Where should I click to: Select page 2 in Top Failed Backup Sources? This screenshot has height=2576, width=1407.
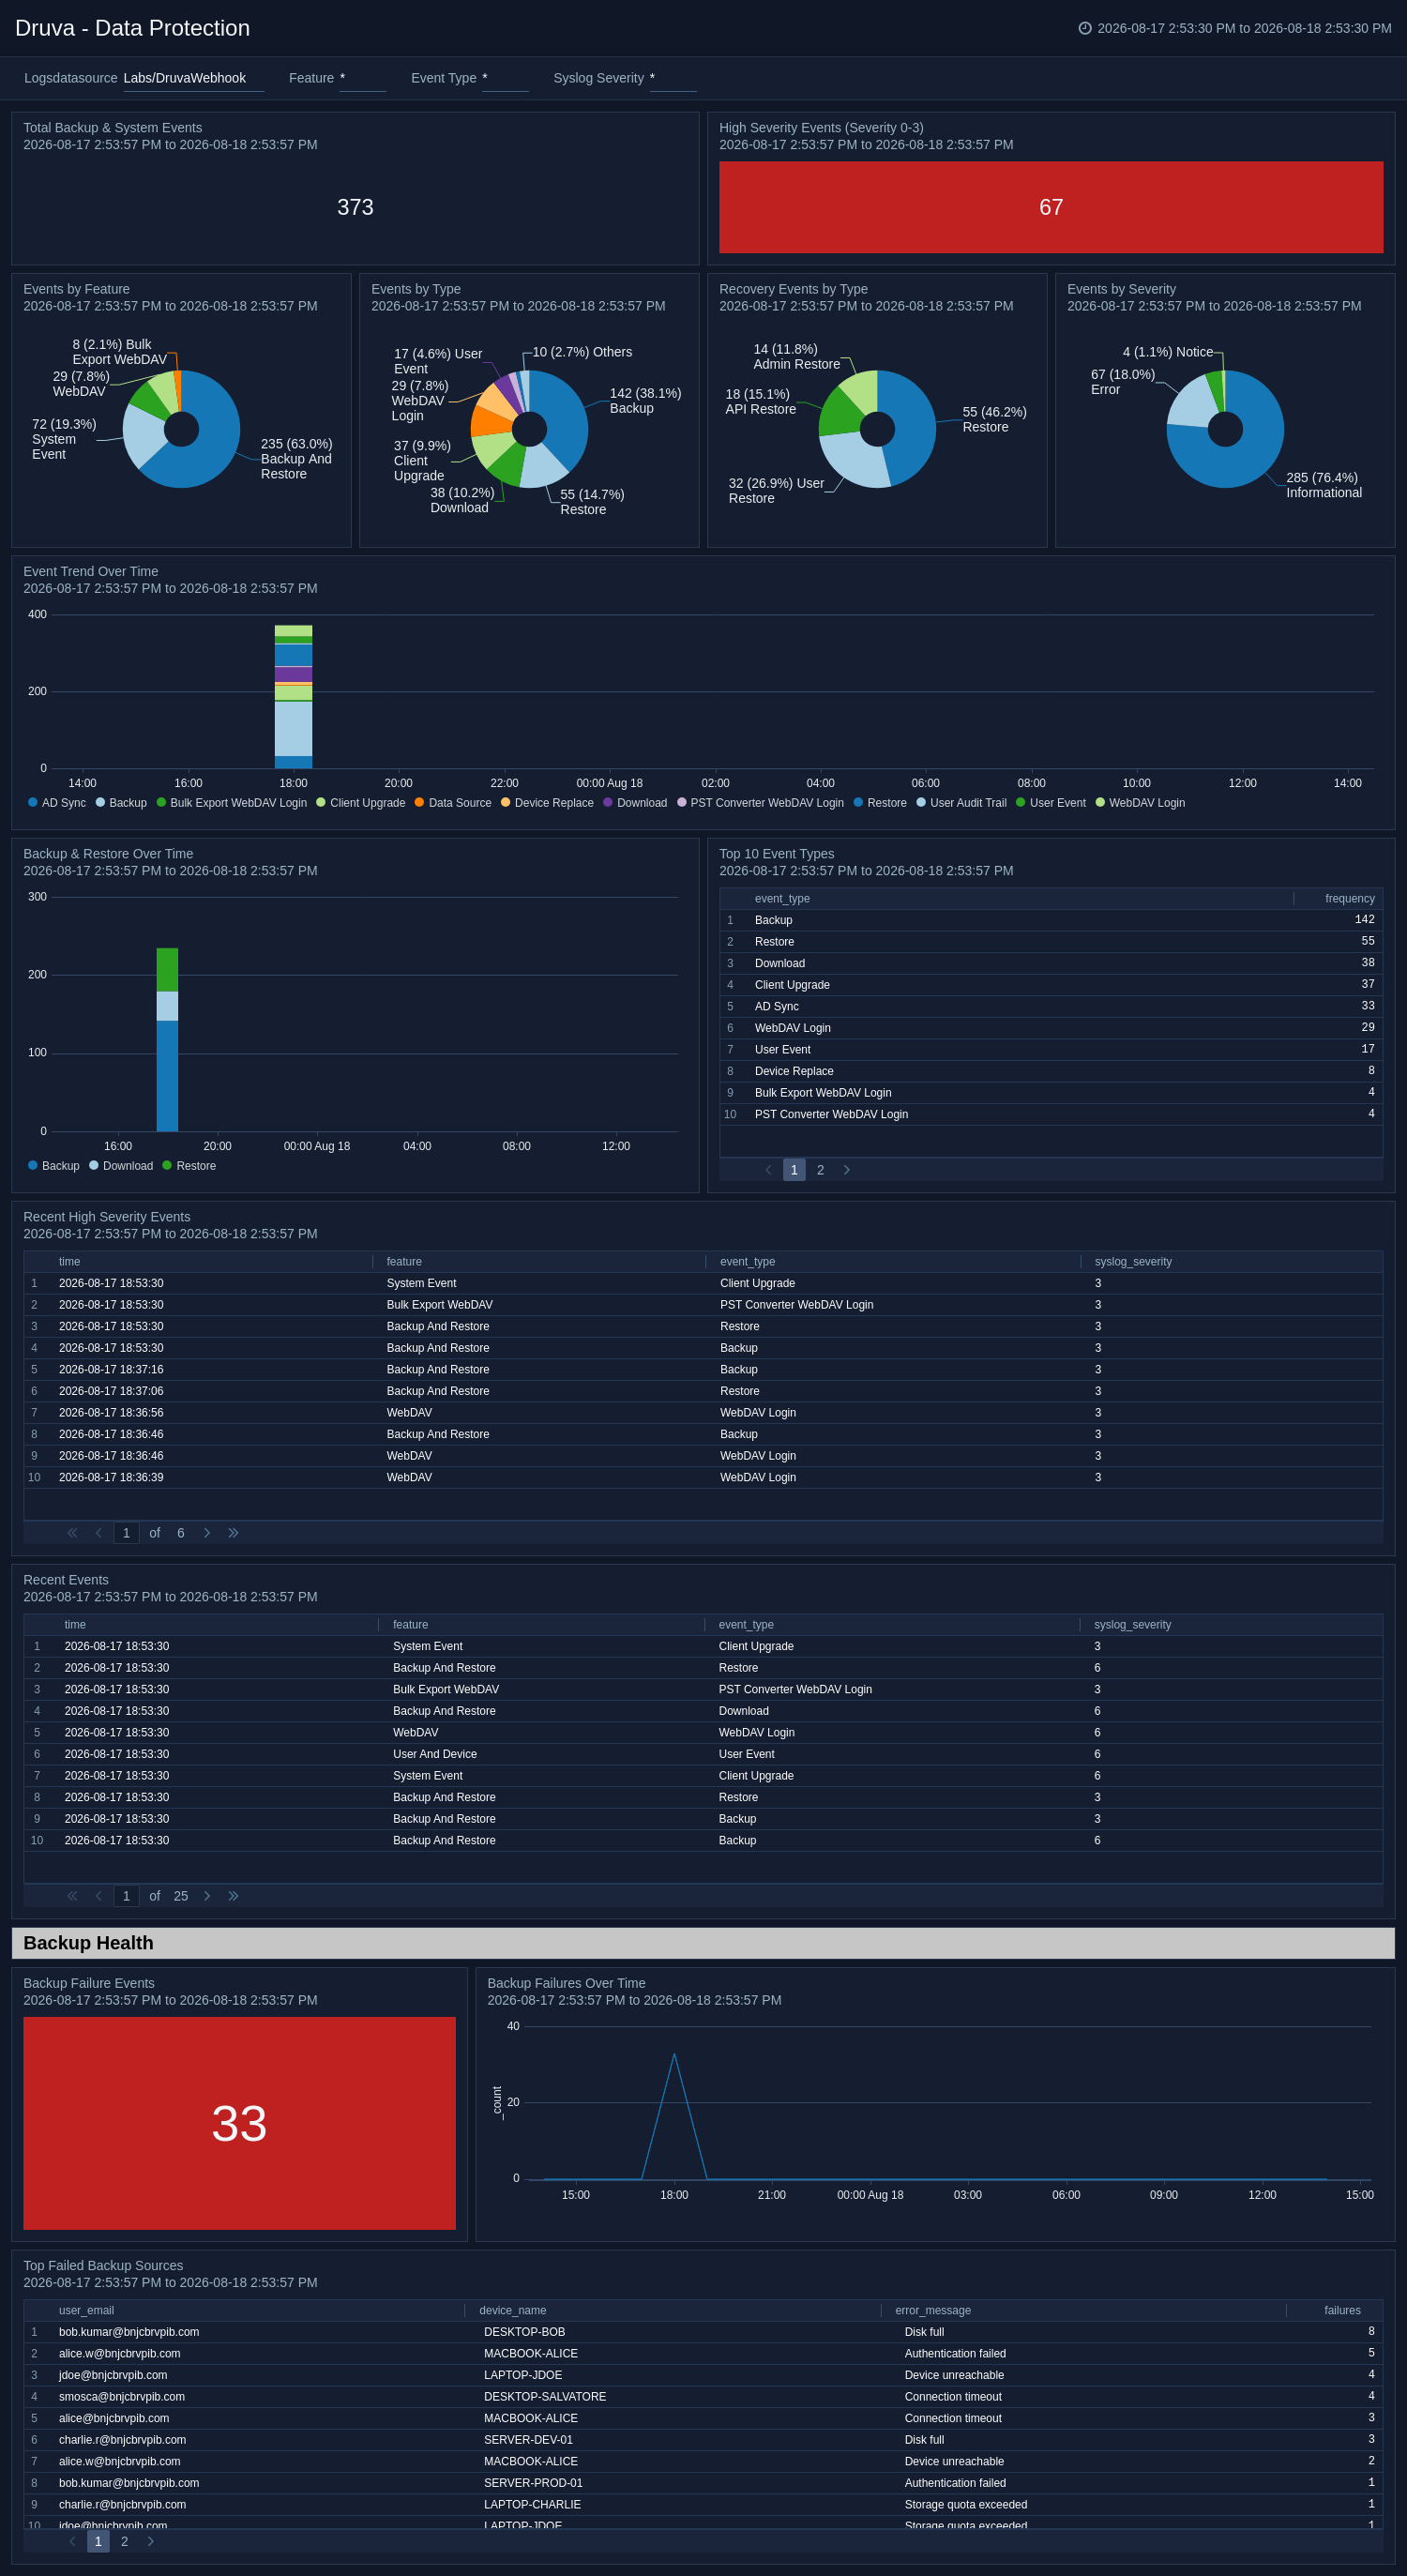pos(124,2541)
